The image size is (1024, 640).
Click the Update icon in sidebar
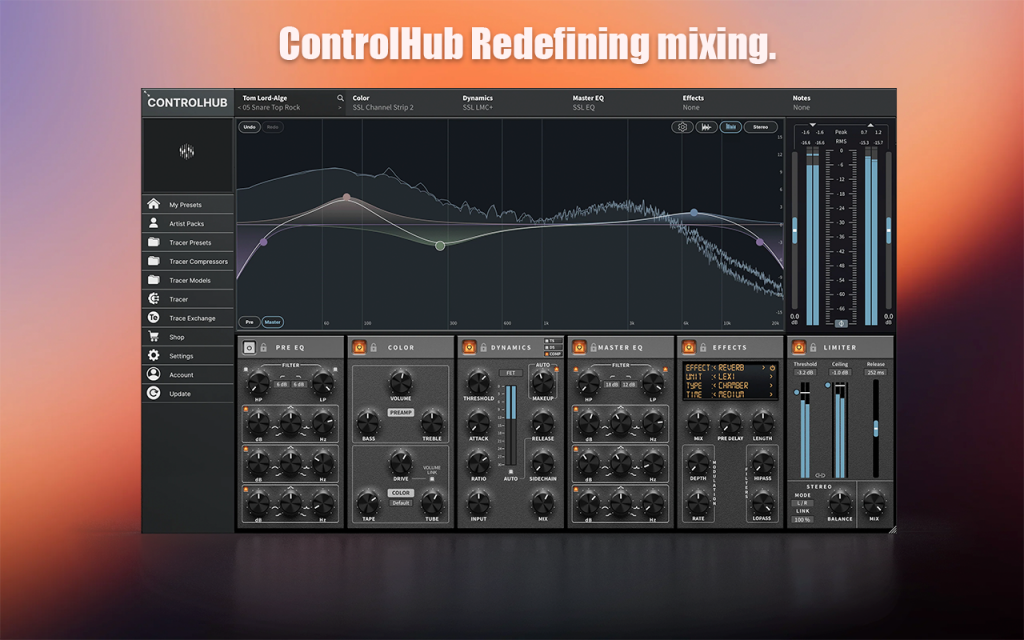point(153,393)
